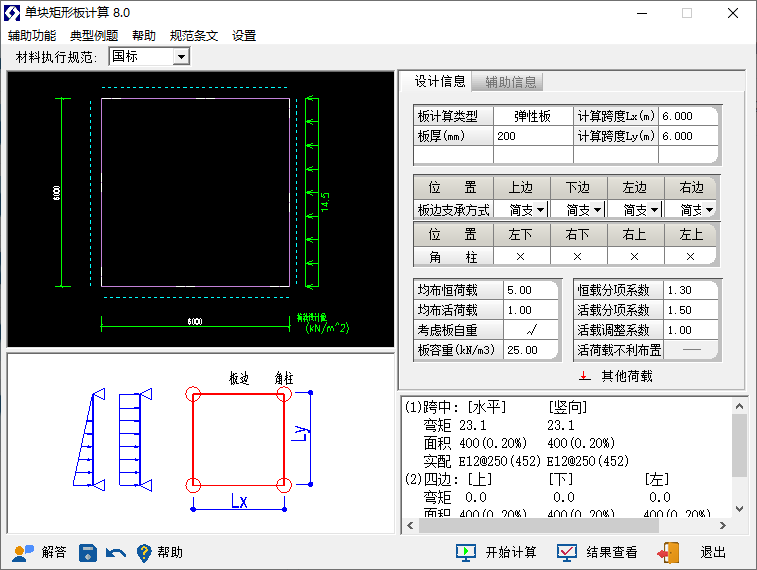757x570 pixels.
Task: Toggle the 考虑板自重 checkmark
Action: (x=531, y=330)
